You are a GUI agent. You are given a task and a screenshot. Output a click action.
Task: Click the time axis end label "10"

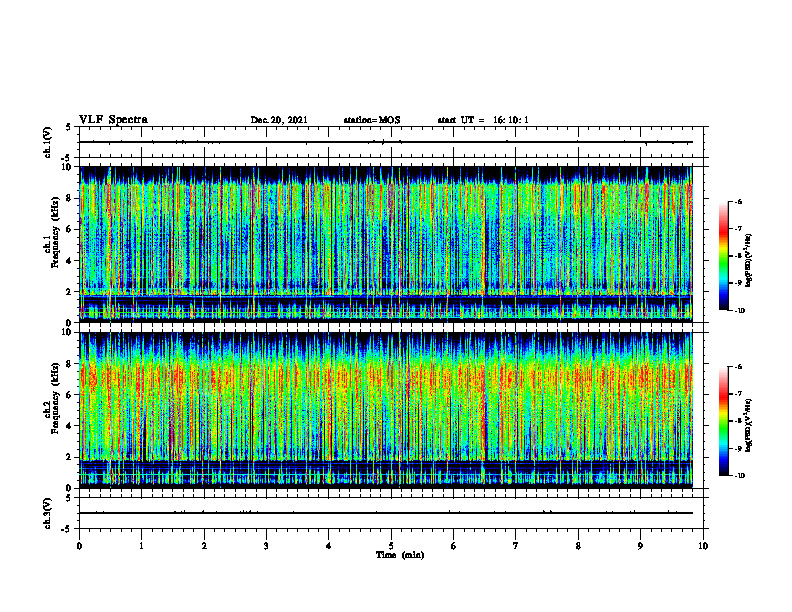coord(703,546)
